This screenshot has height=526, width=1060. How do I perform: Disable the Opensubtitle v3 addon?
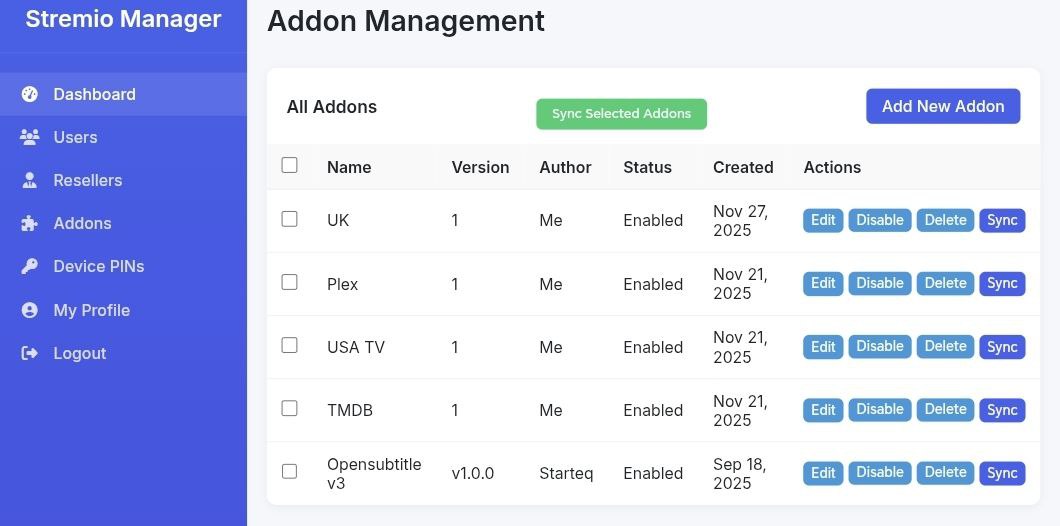[x=880, y=473]
